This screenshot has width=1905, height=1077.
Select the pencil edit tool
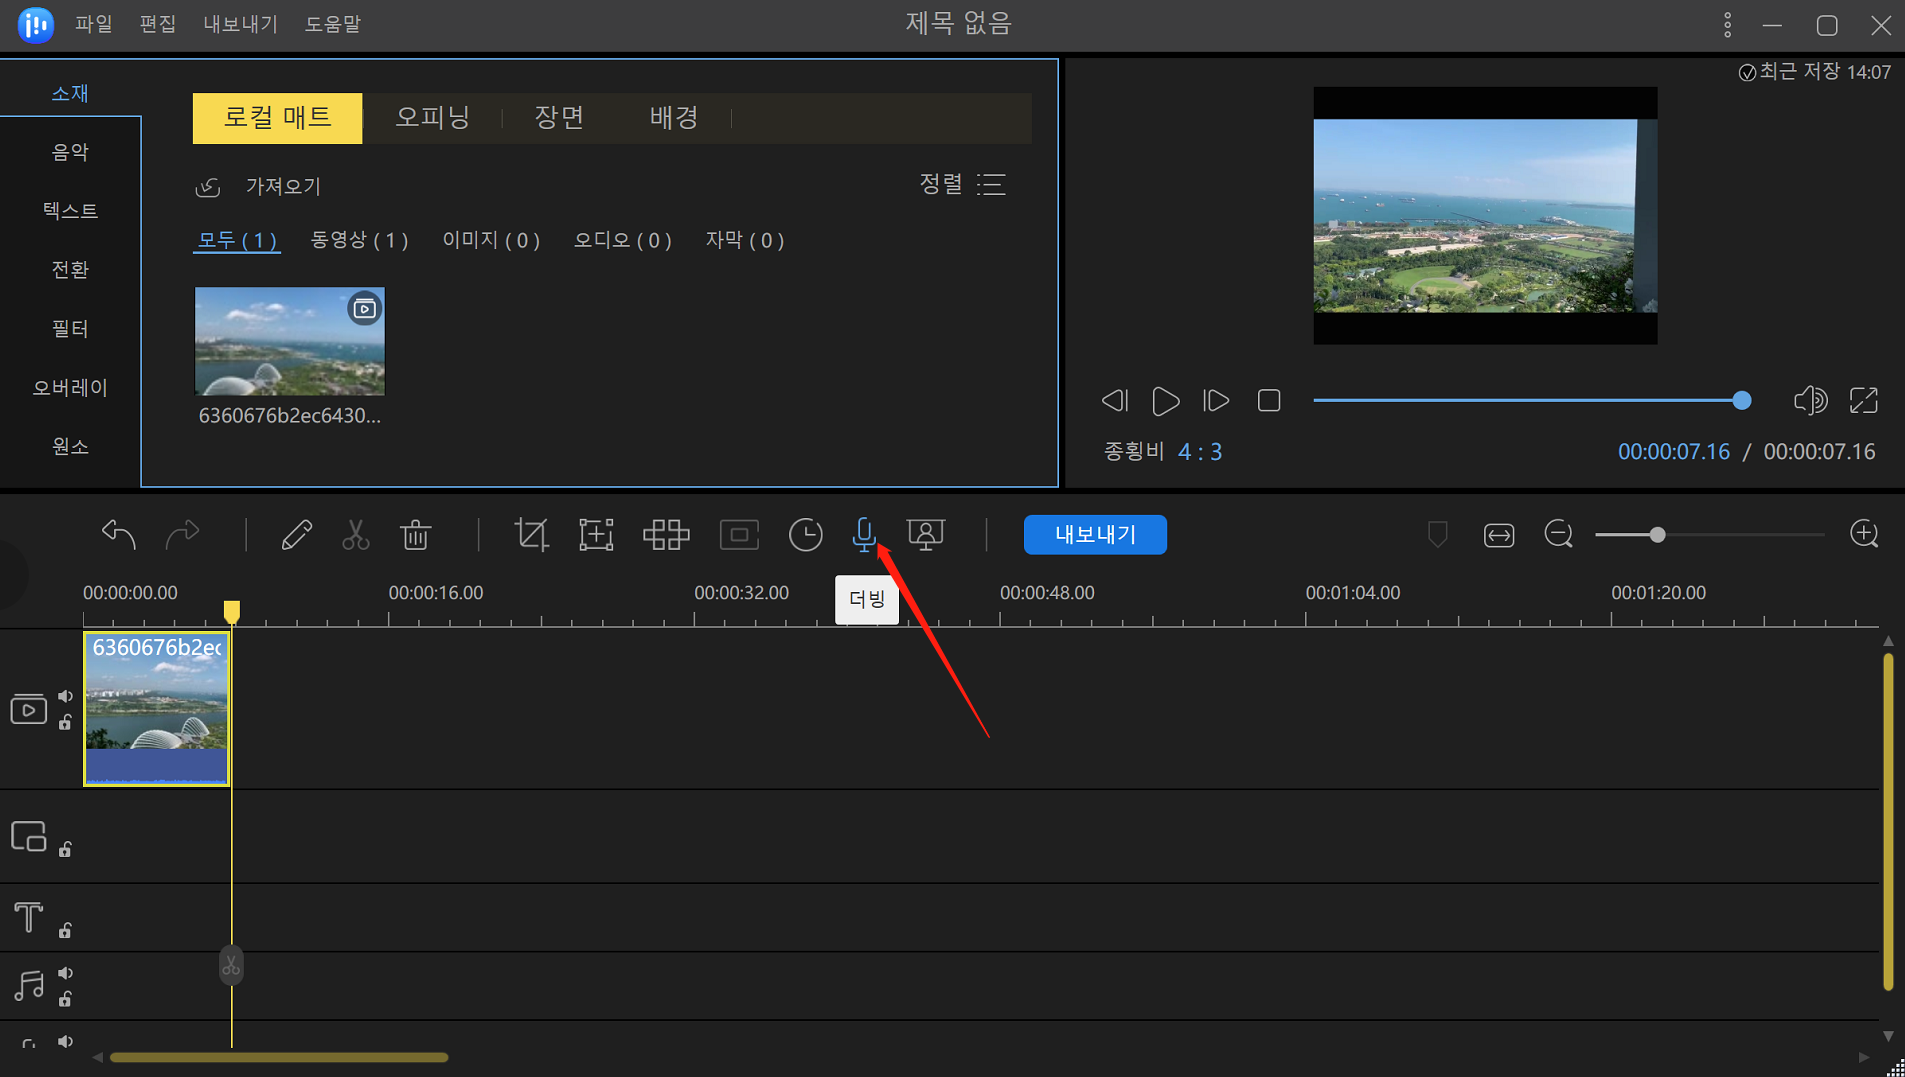click(x=295, y=535)
